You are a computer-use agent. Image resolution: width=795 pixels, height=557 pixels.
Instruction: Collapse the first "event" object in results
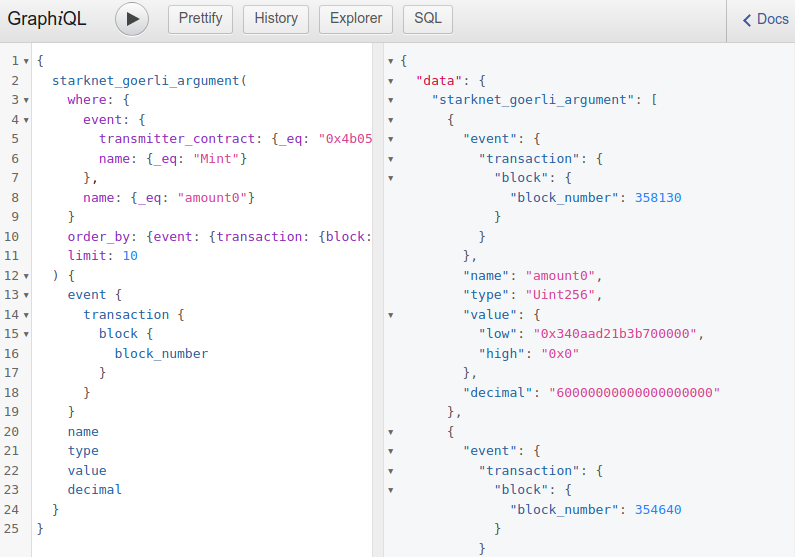click(x=390, y=139)
